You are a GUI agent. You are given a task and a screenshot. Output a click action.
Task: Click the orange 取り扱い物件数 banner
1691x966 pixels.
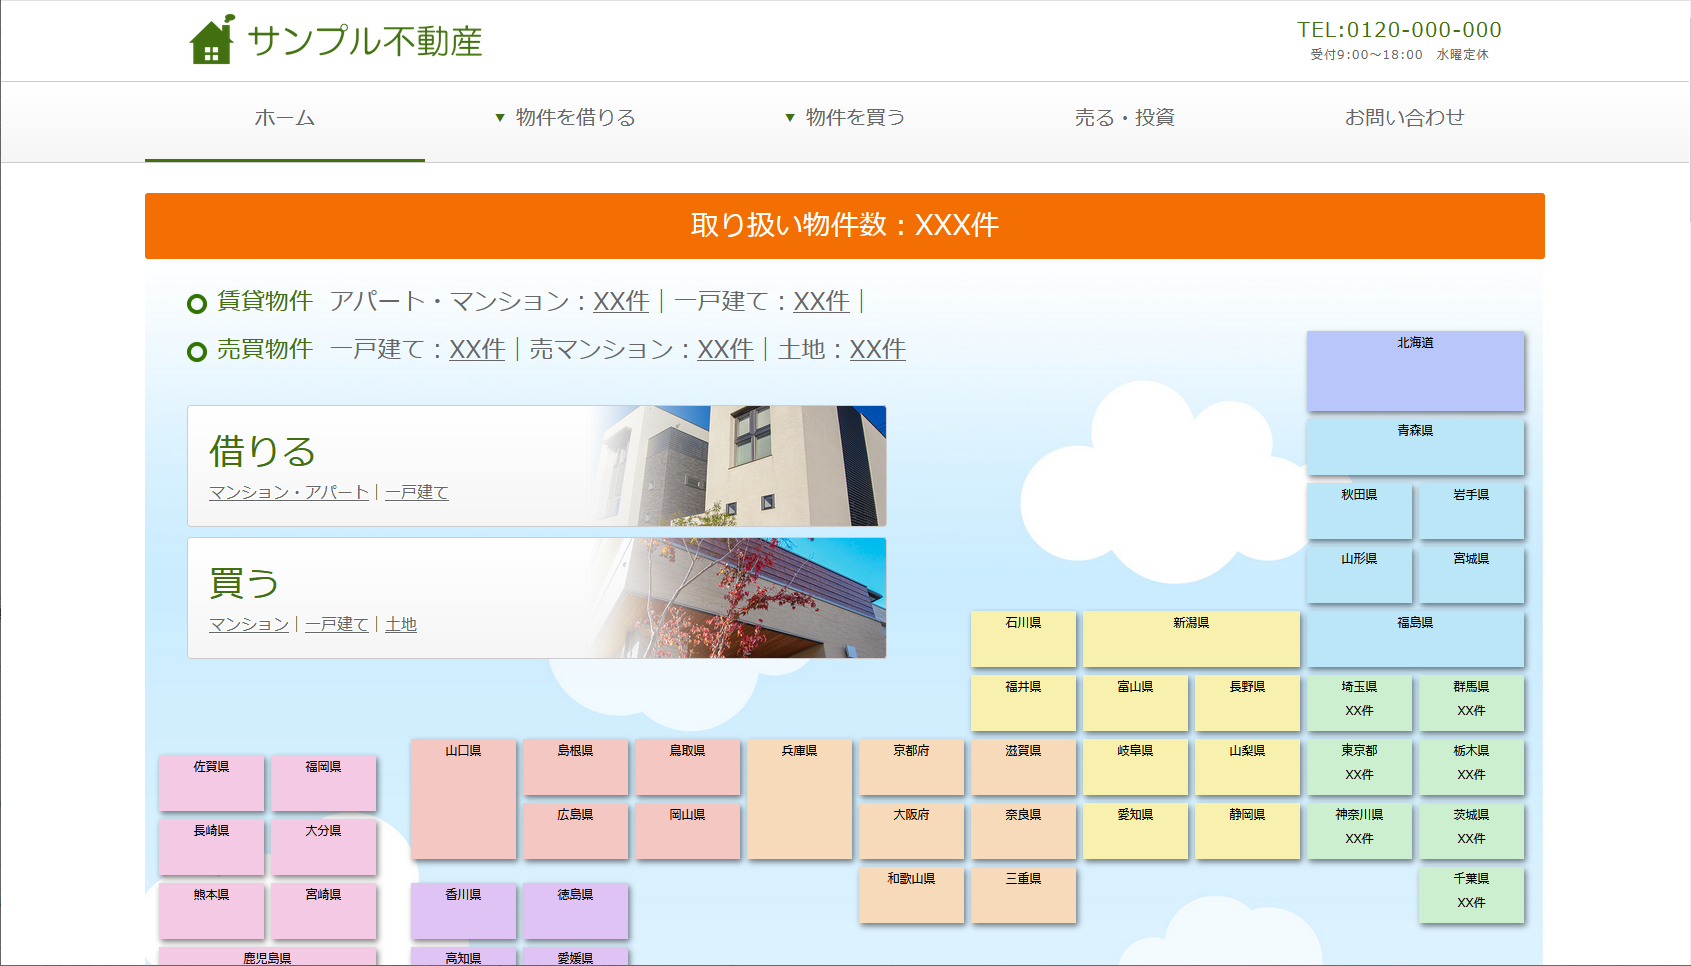coord(845,226)
